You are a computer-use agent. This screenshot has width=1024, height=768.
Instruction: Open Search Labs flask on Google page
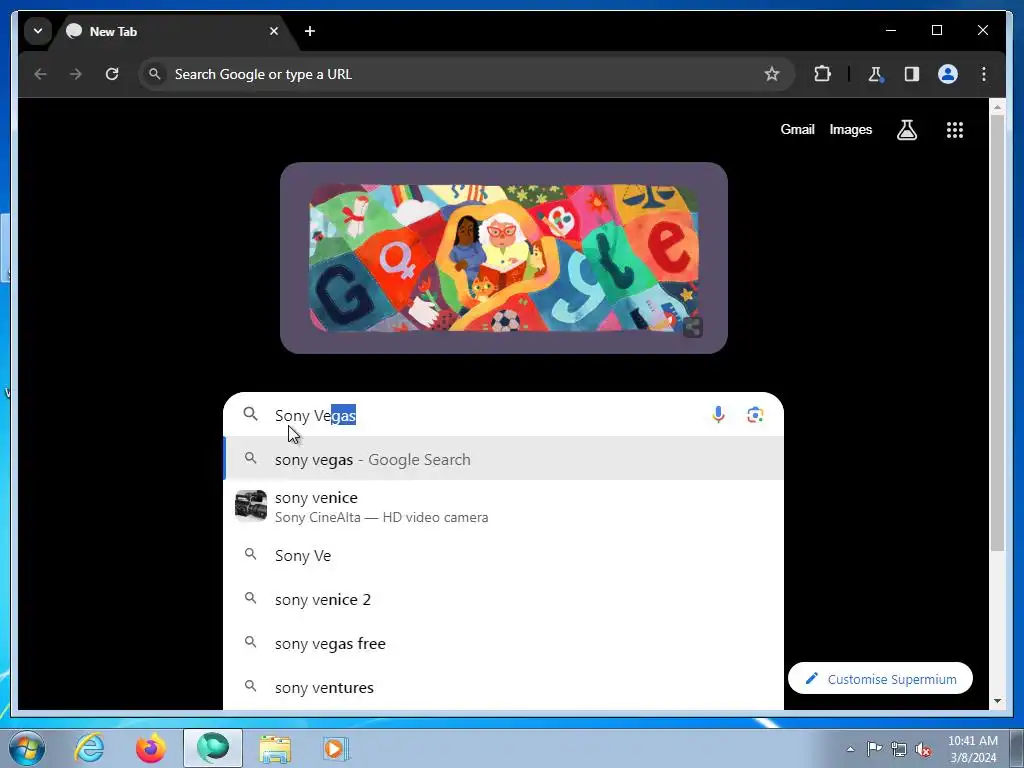tap(906, 130)
